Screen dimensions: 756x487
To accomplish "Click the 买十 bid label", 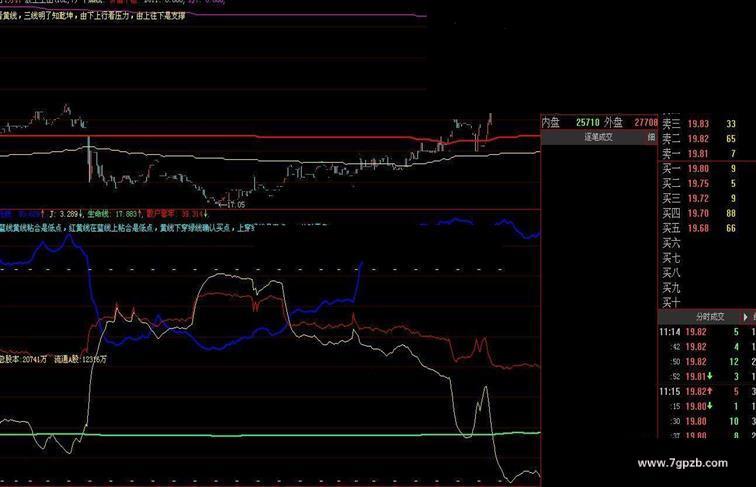I will [671, 303].
